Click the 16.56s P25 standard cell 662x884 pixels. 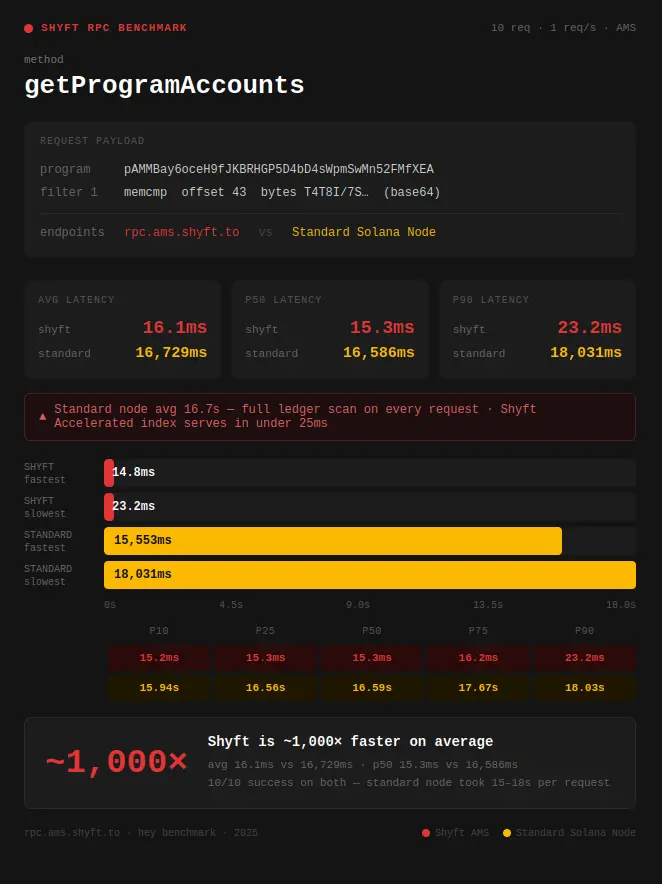[265, 687]
